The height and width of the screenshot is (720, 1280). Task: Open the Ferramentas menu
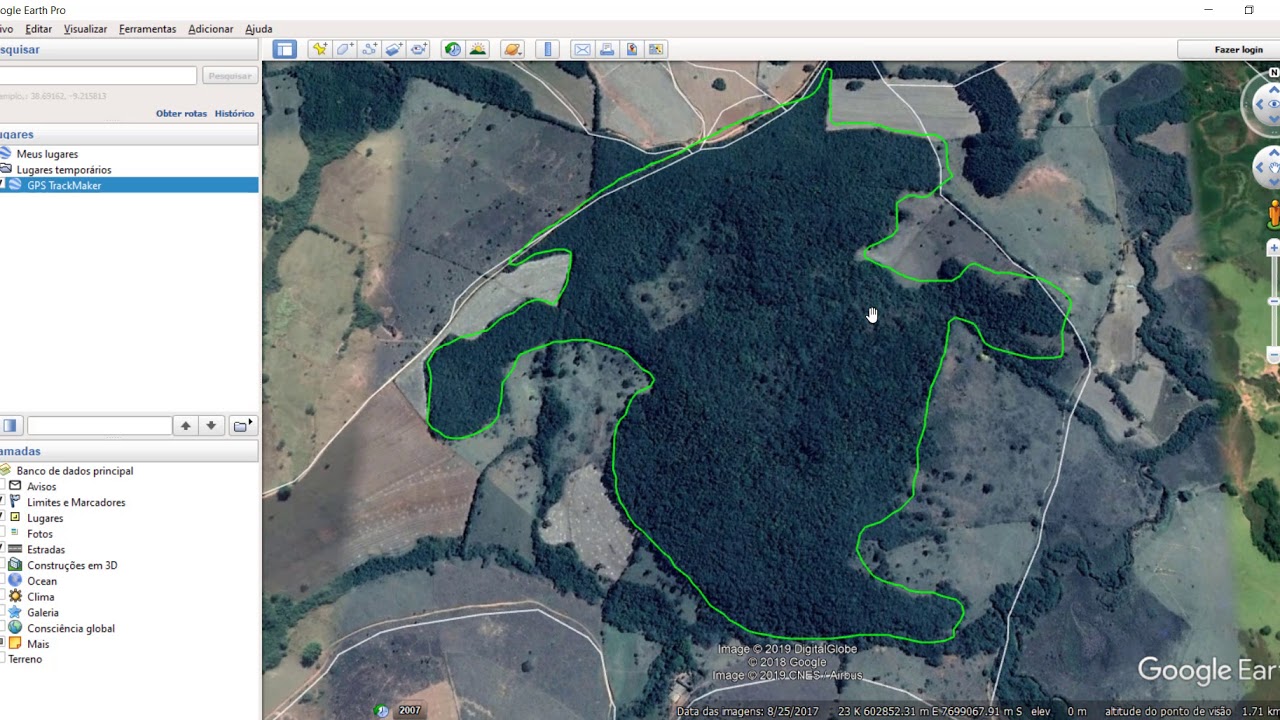coord(147,29)
